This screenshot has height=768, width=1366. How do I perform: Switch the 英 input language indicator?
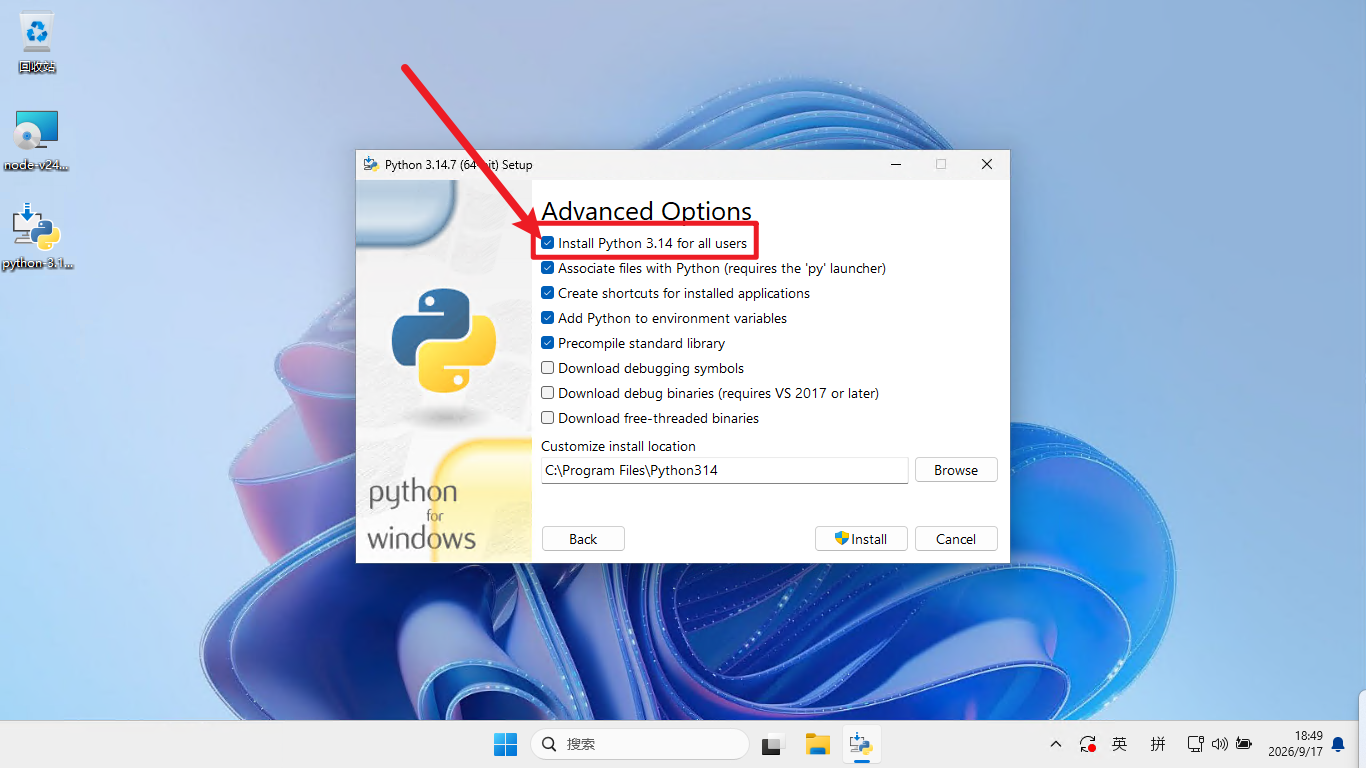pyautogui.click(x=1120, y=744)
